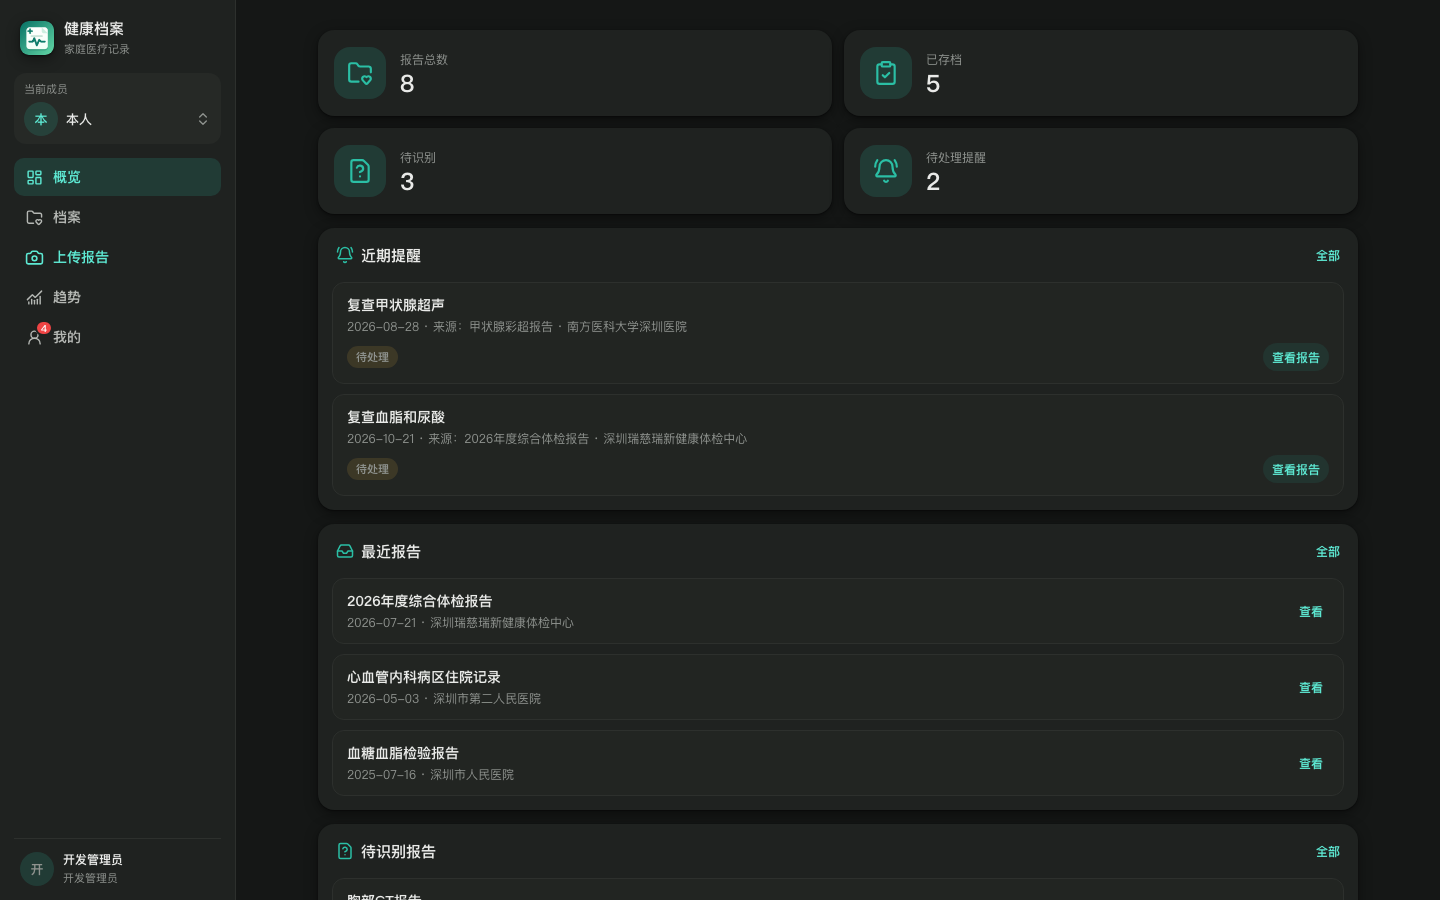This screenshot has width=1440, height=900.
Task: View all via 待识别报告 全部 link
Action: tap(1328, 852)
